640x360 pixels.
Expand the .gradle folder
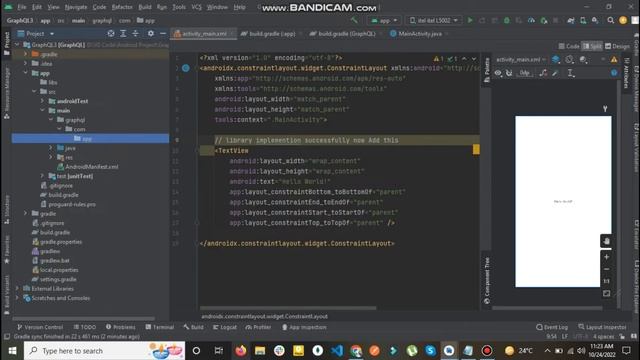[25, 54]
